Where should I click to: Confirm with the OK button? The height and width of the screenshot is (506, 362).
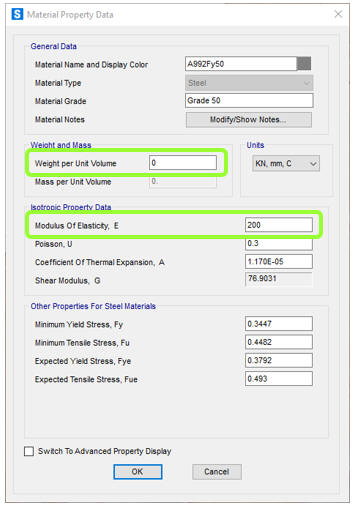coord(138,472)
